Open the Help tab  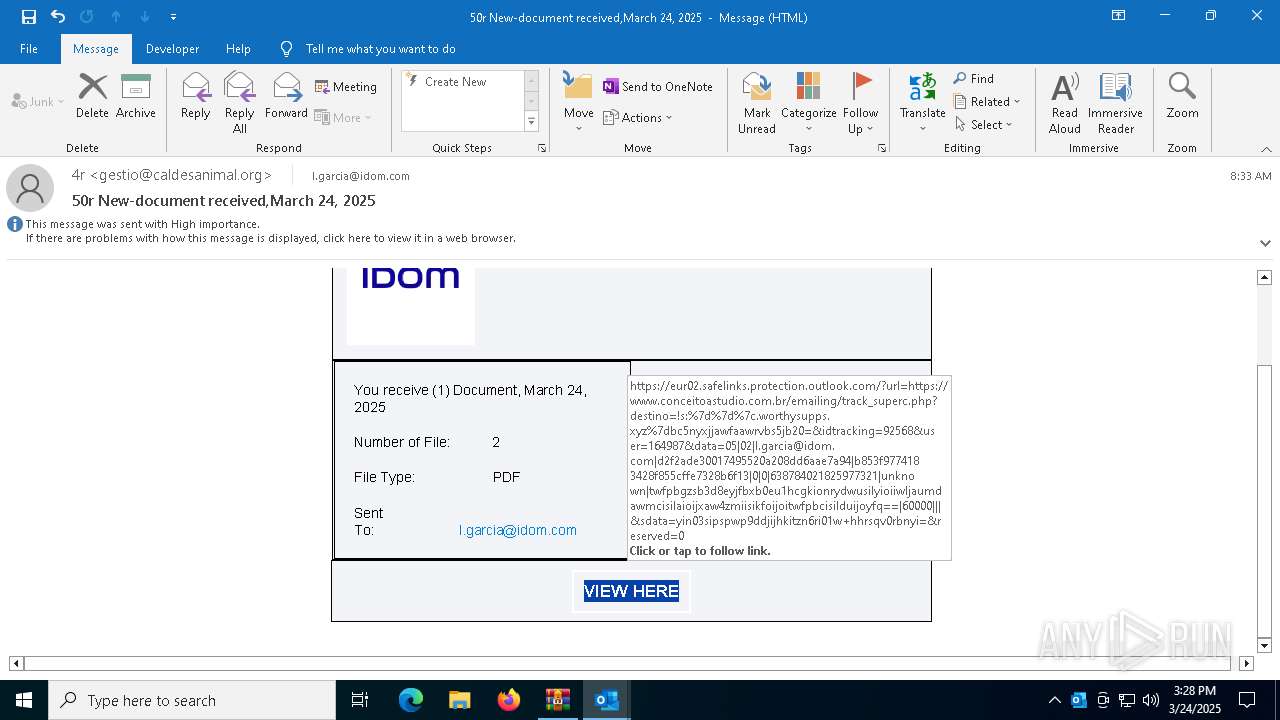238,49
